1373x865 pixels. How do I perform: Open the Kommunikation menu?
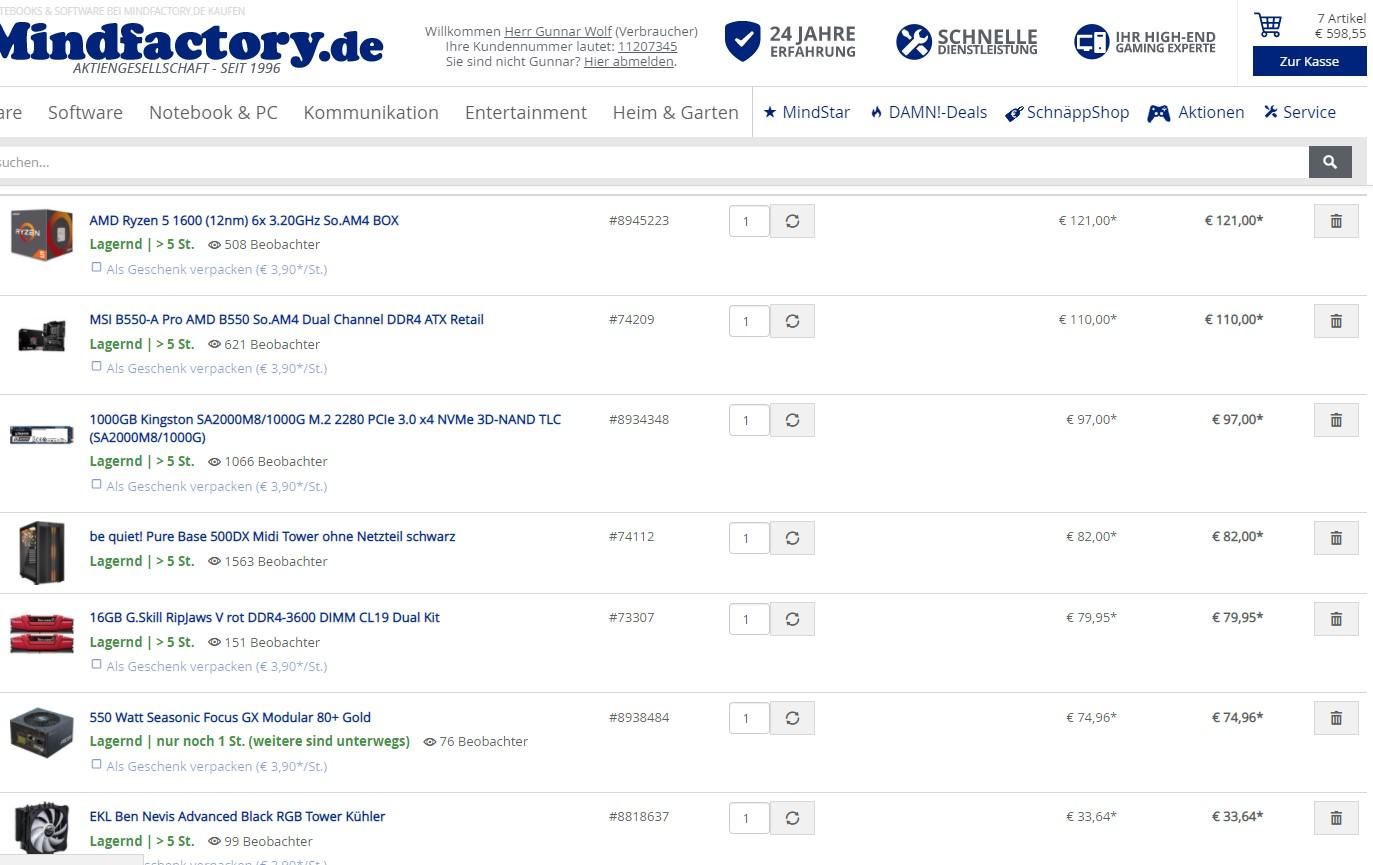click(371, 112)
